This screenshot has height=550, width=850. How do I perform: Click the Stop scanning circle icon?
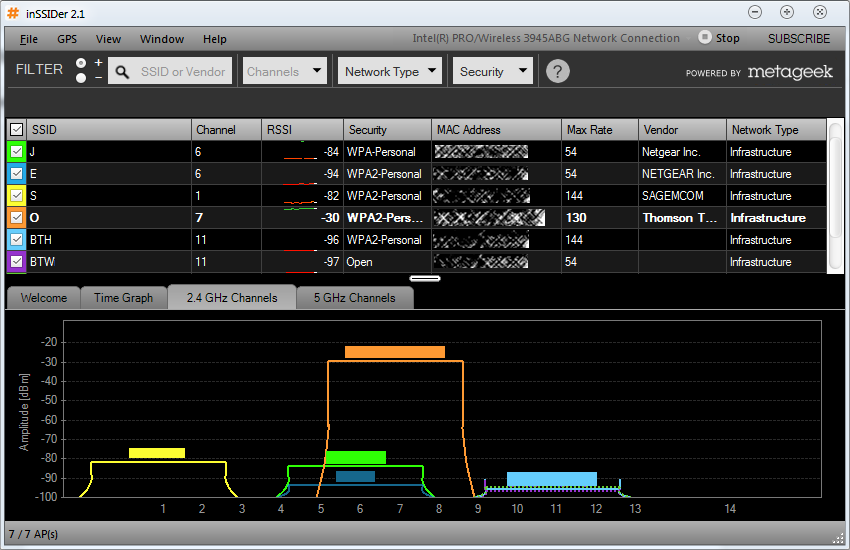pyautogui.click(x=704, y=37)
